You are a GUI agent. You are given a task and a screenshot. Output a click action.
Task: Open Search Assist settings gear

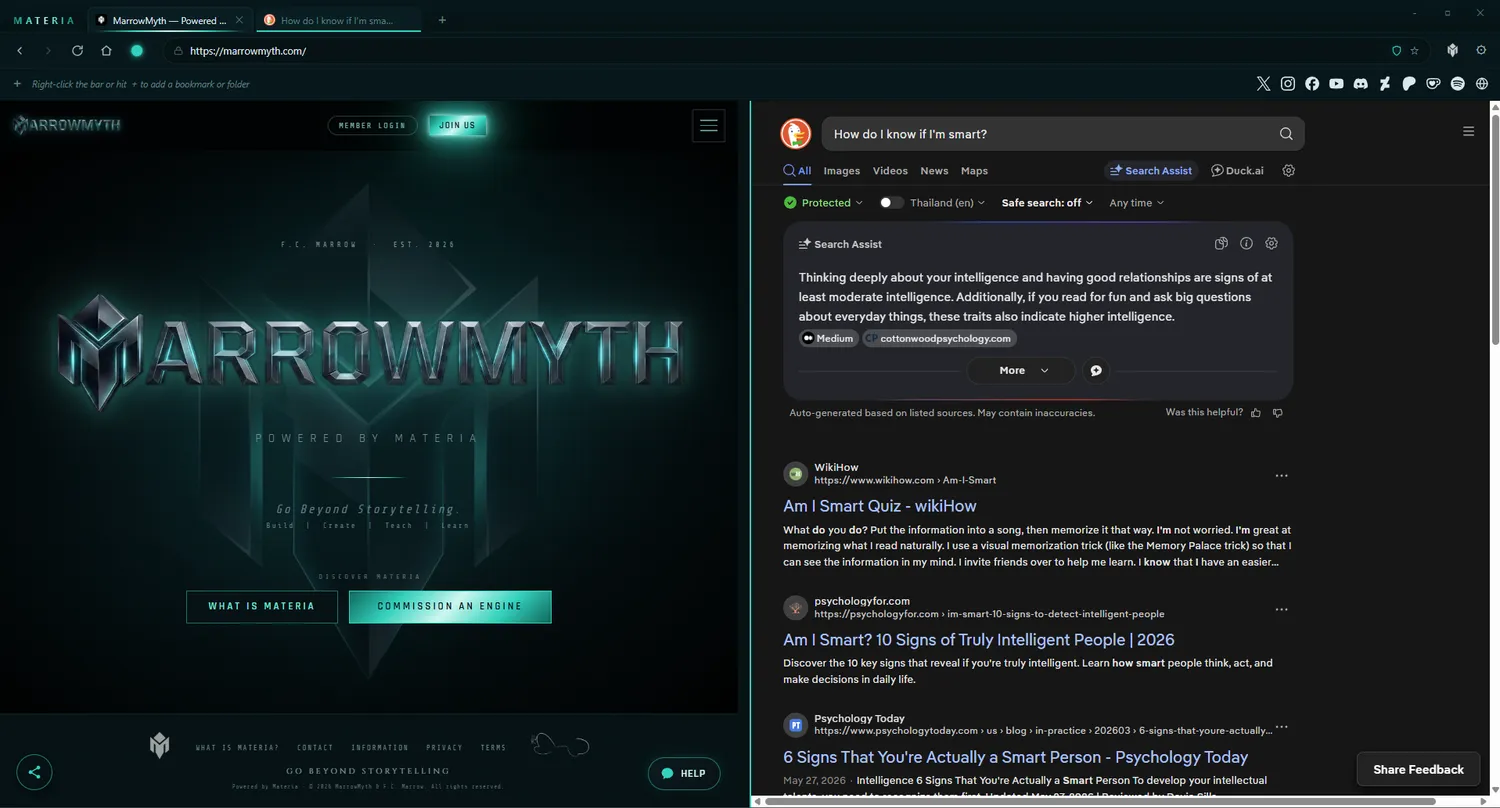[x=1272, y=243]
